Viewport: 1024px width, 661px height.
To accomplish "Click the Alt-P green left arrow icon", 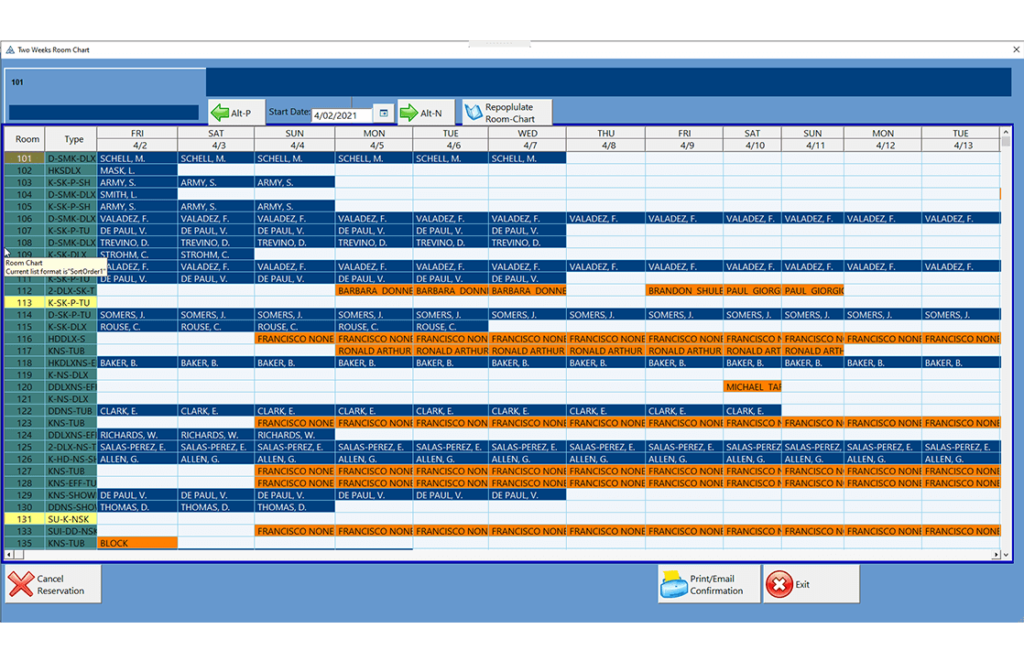I will pos(218,111).
